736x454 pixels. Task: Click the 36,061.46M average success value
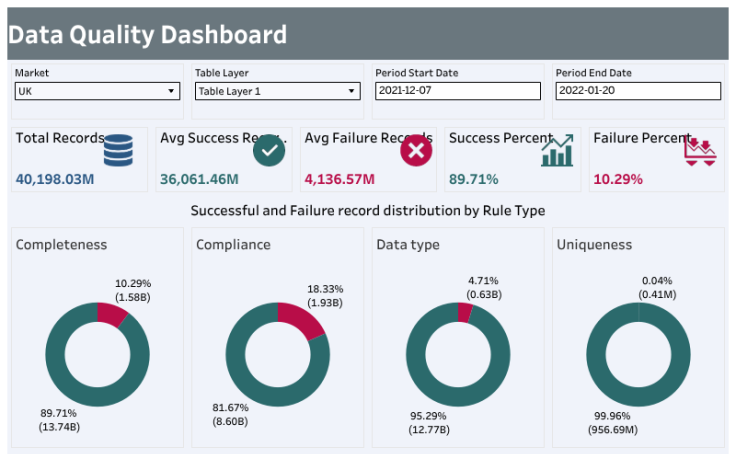199,179
